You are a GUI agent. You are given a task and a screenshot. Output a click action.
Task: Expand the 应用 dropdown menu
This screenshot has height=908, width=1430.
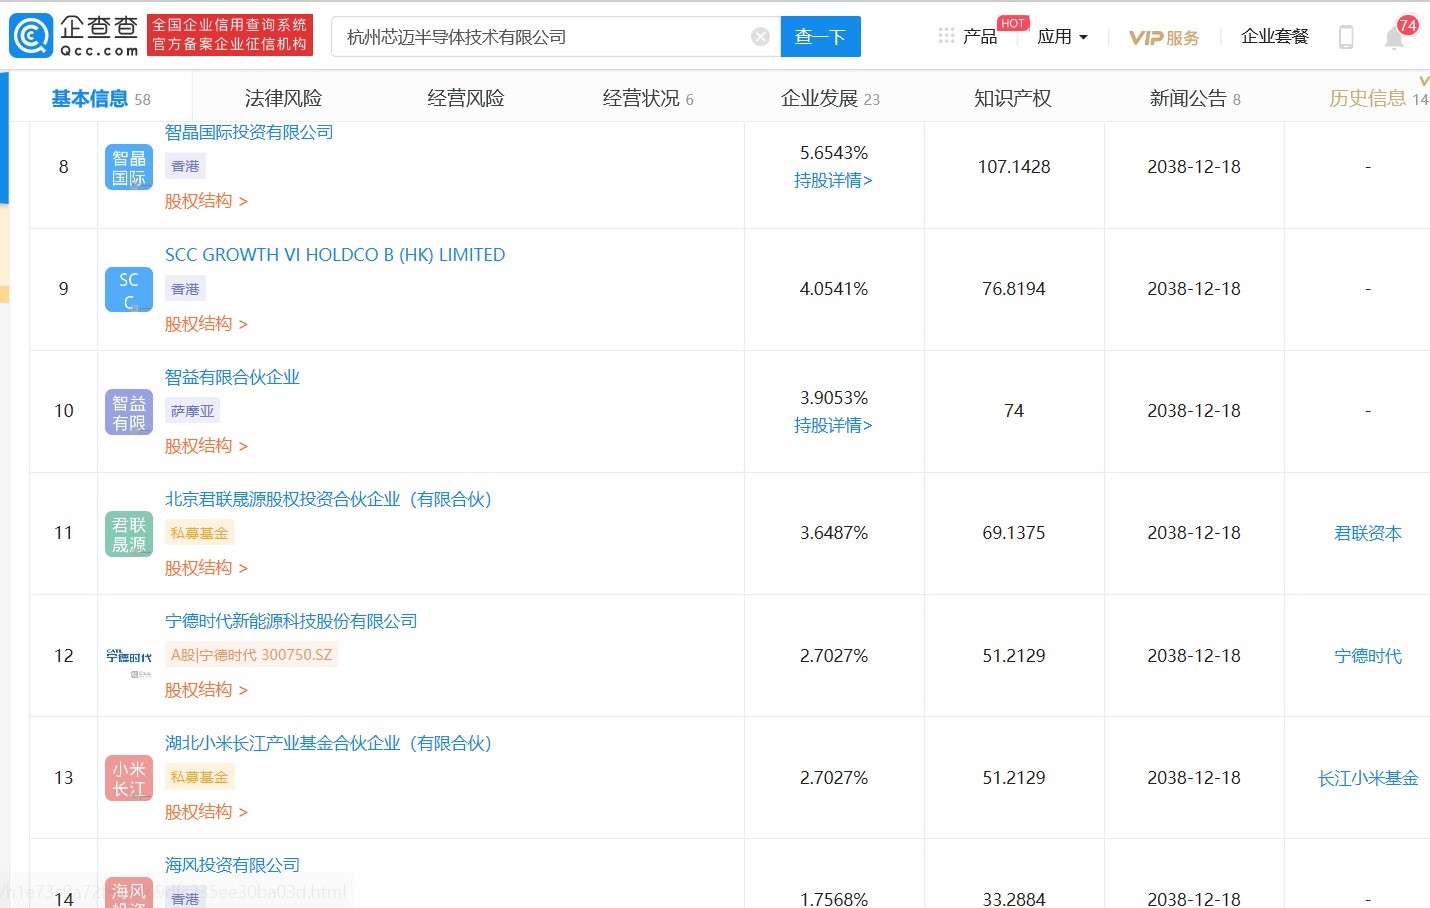[x=1062, y=37]
